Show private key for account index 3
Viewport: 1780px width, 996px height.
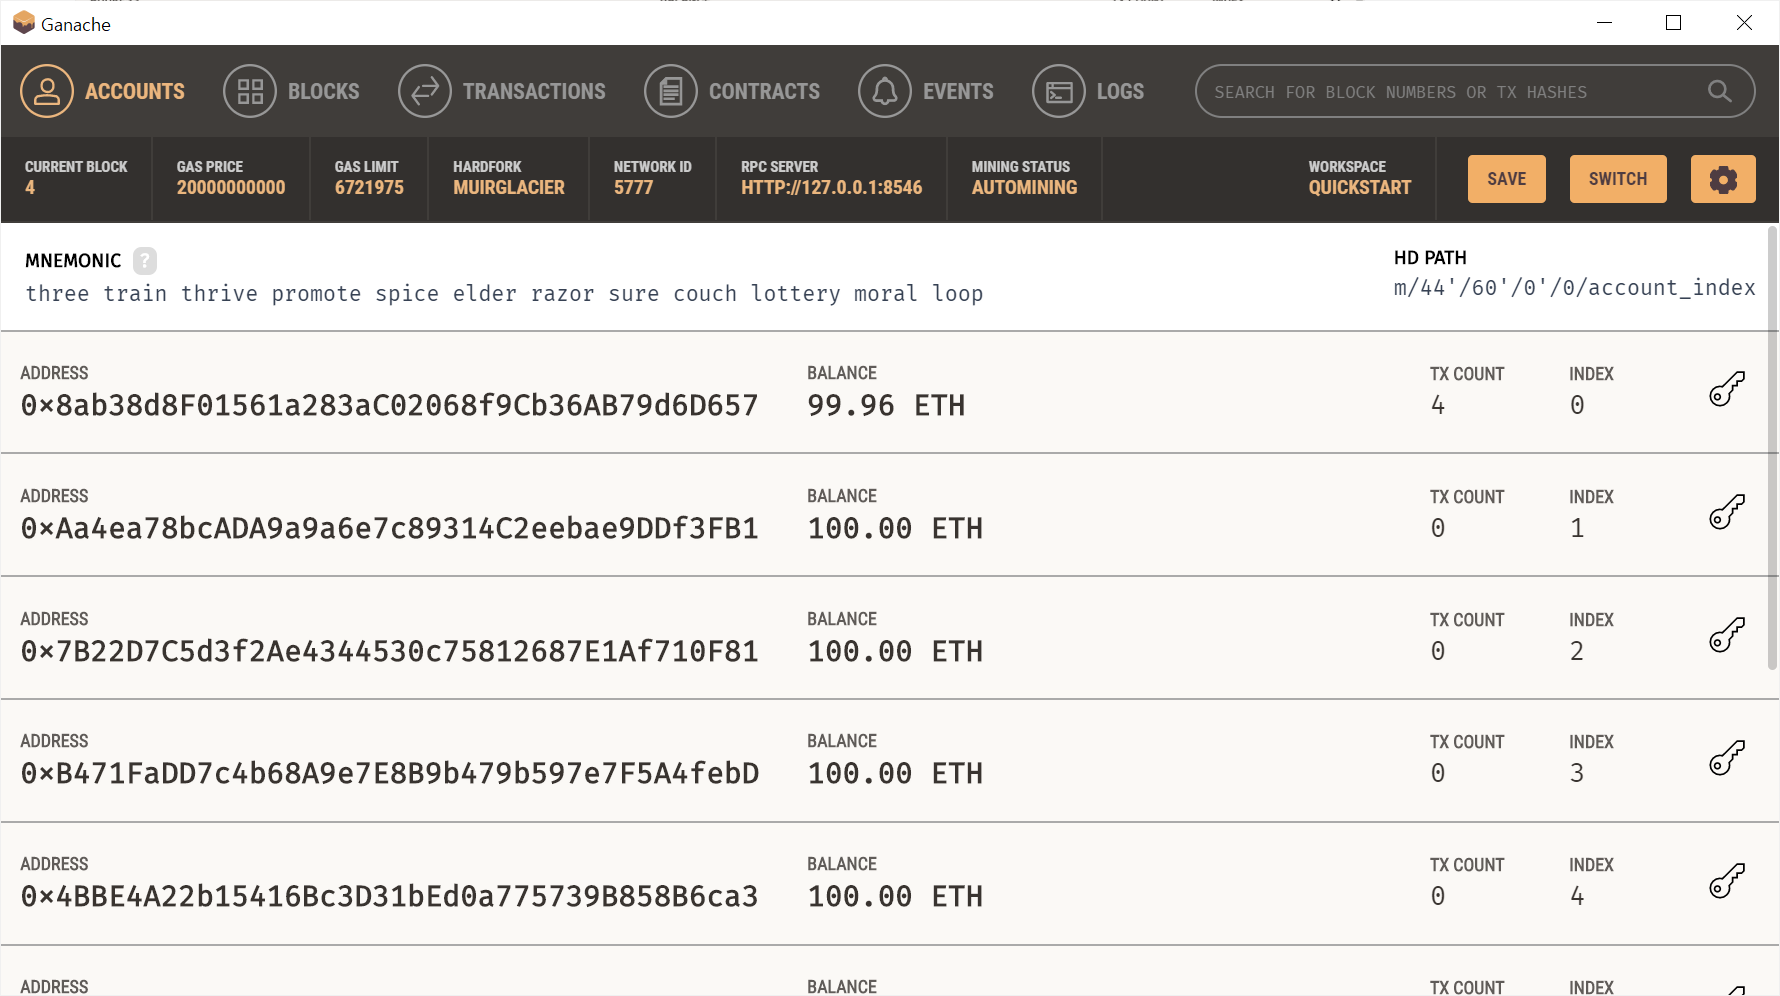pos(1727,758)
